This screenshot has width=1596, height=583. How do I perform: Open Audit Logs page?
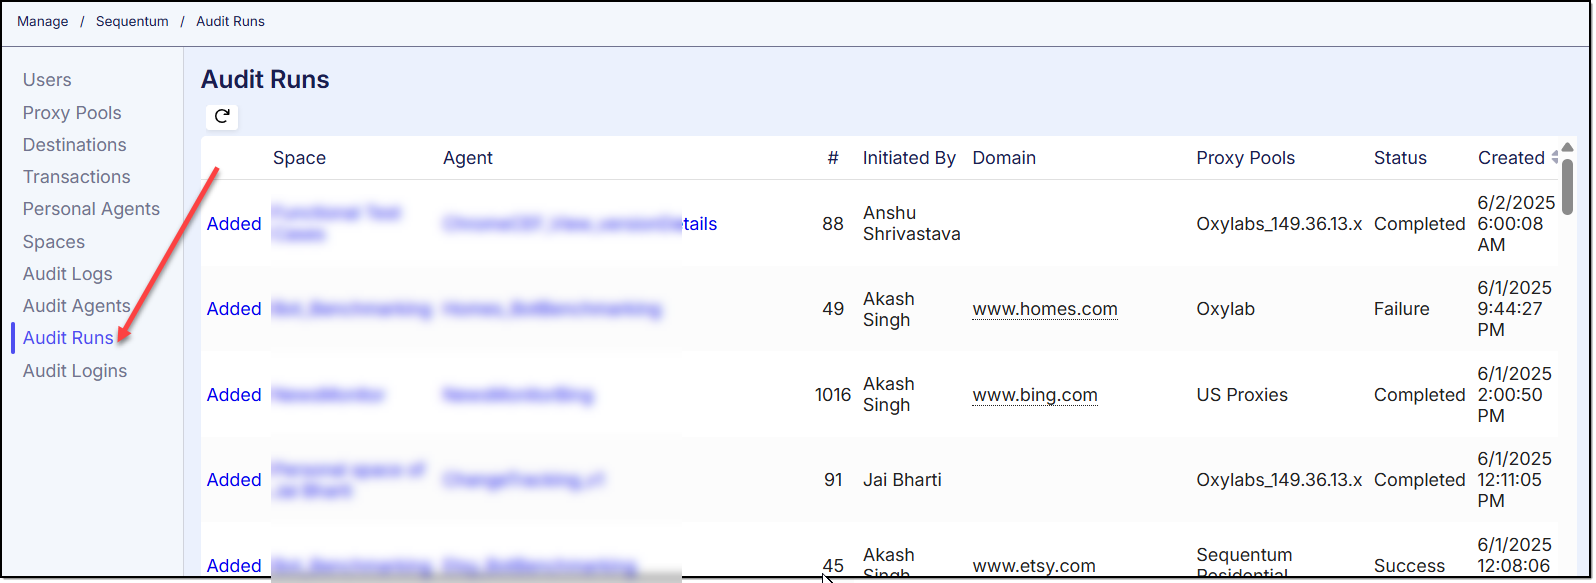(x=68, y=274)
